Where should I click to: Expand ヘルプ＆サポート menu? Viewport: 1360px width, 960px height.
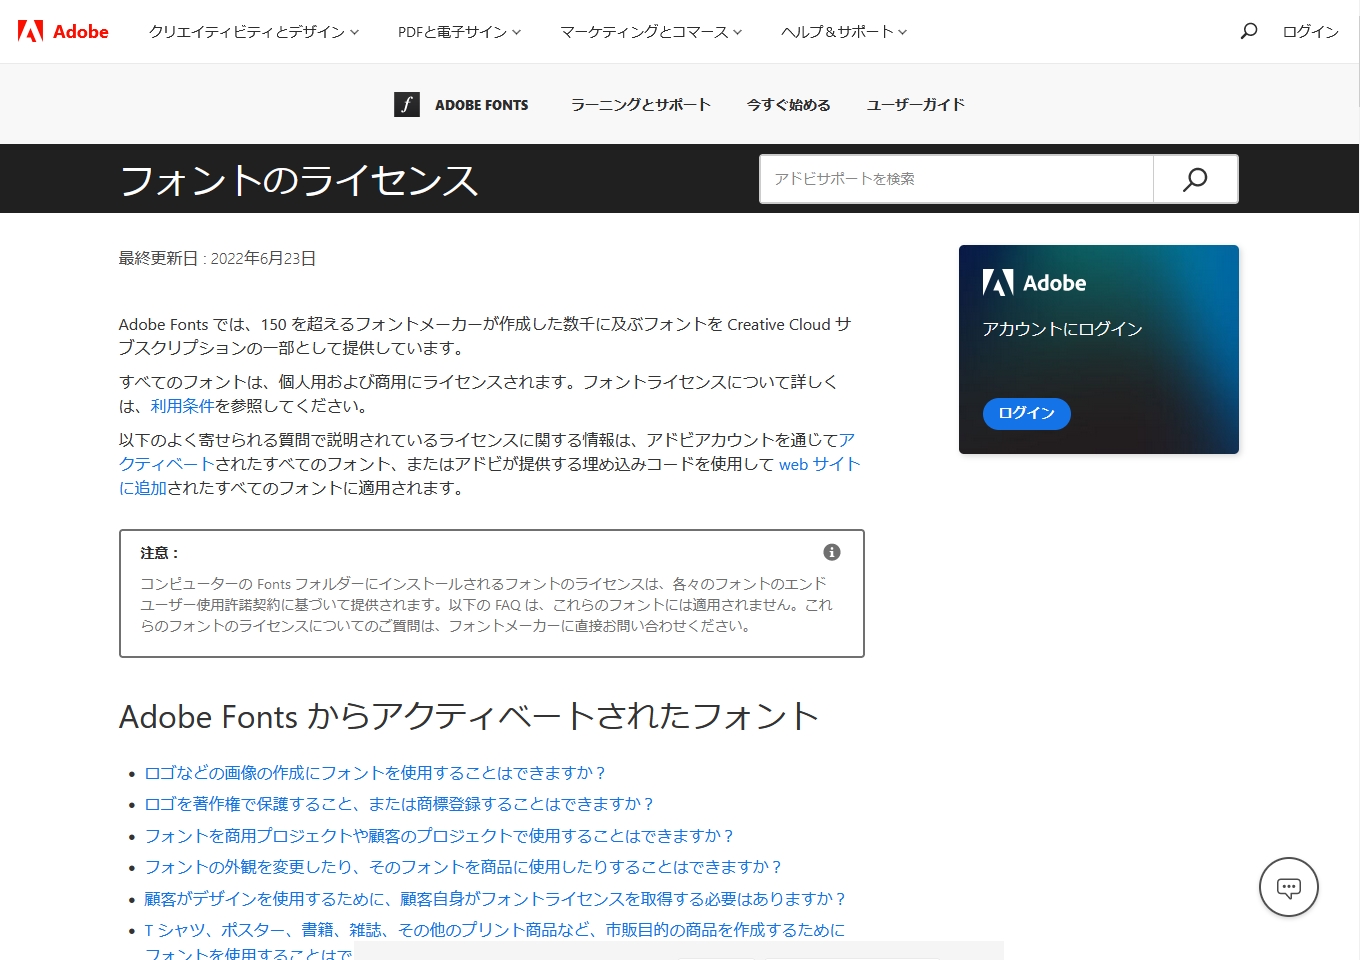(844, 32)
